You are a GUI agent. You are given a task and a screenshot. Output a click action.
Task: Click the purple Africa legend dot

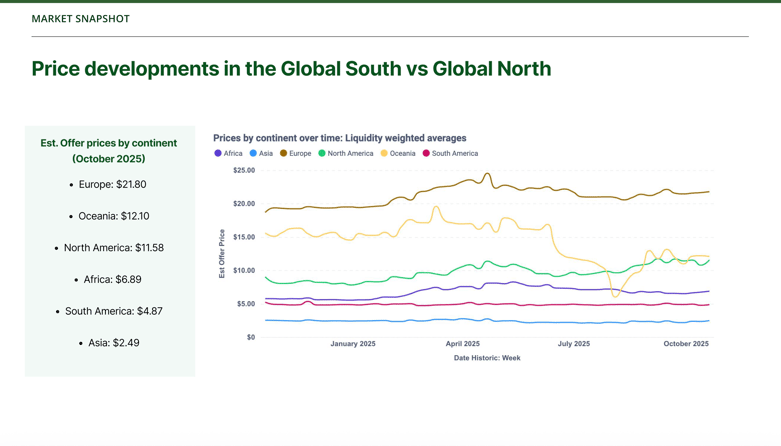pyautogui.click(x=218, y=154)
